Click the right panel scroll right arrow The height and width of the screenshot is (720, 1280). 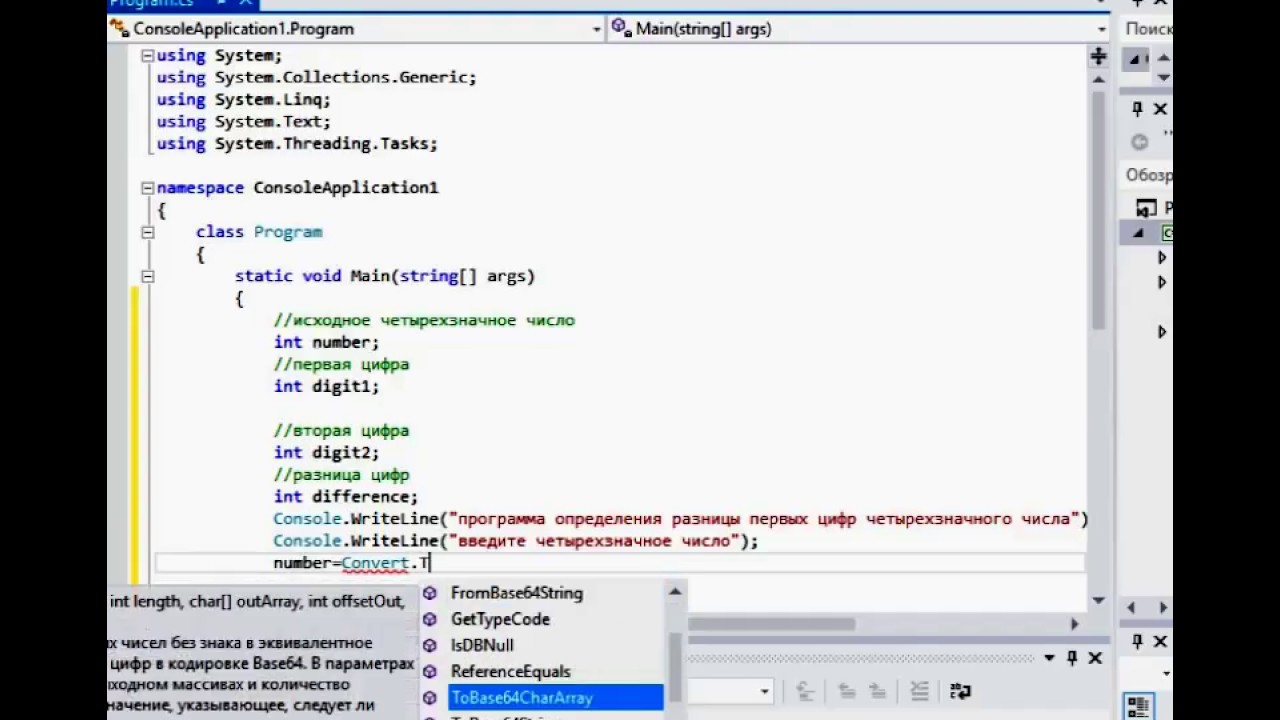pyautogui.click(x=1162, y=607)
